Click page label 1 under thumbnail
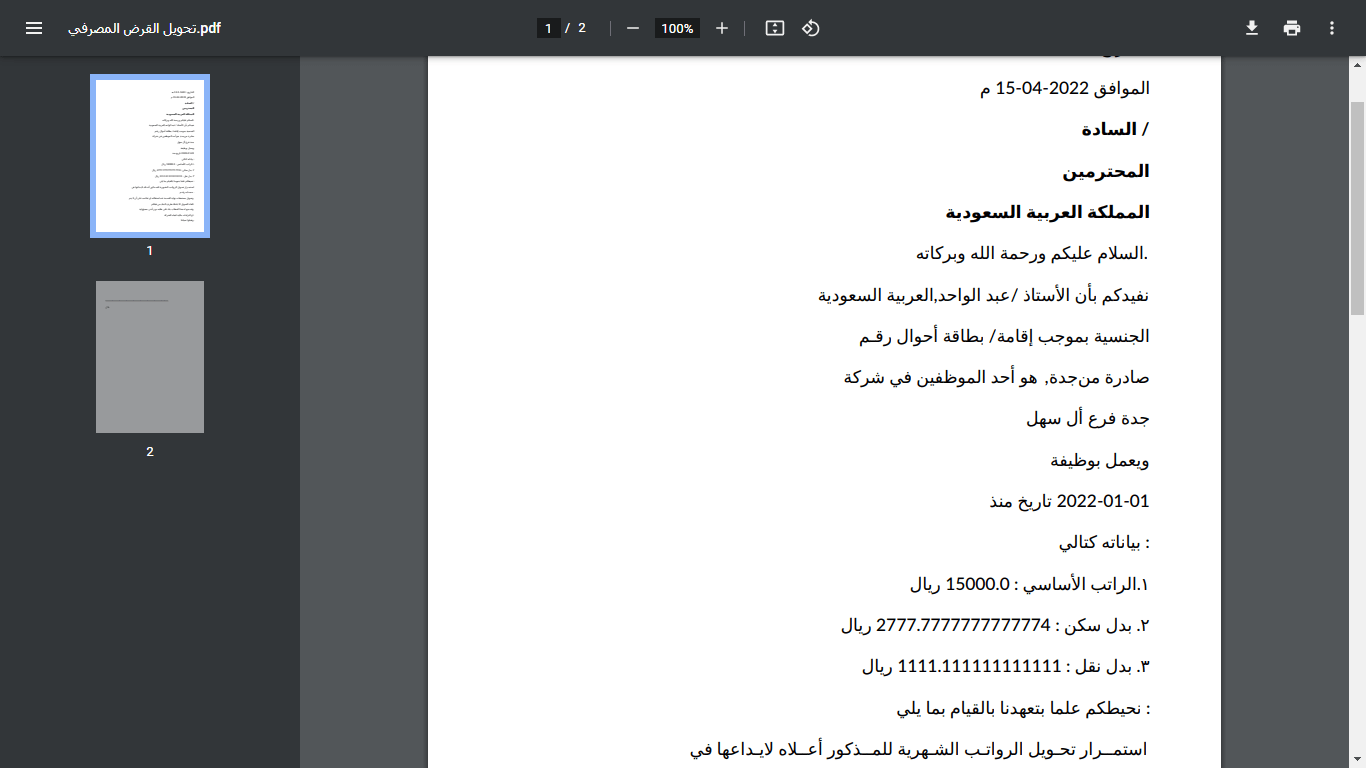 (150, 251)
